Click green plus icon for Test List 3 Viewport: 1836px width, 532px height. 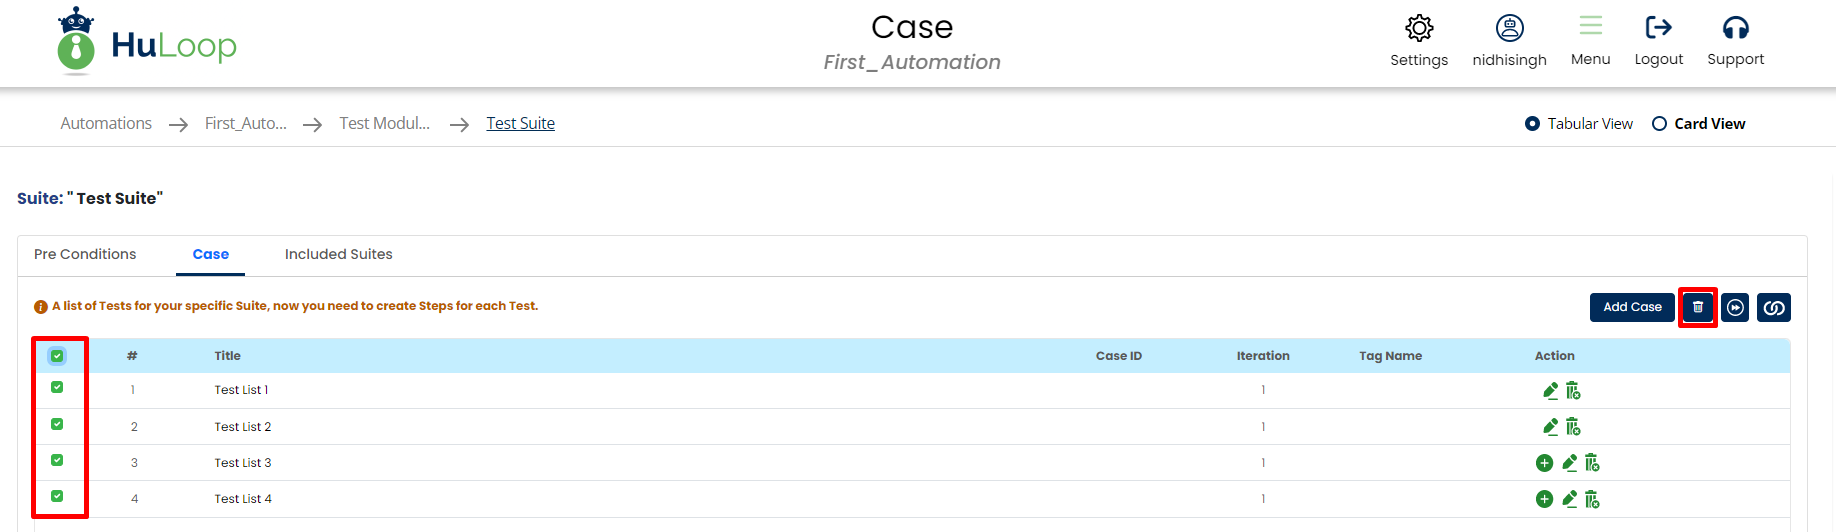click(x=1544, y=463)
